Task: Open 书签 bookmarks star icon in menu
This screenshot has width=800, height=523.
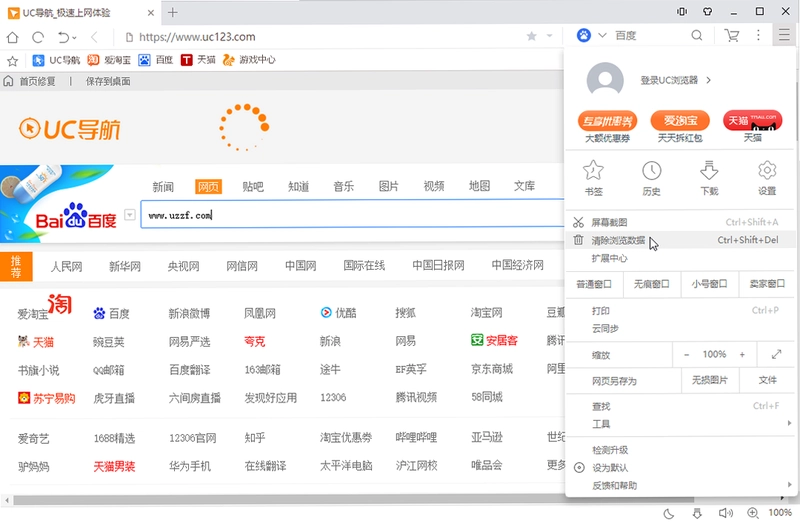Action: [593, 170]
